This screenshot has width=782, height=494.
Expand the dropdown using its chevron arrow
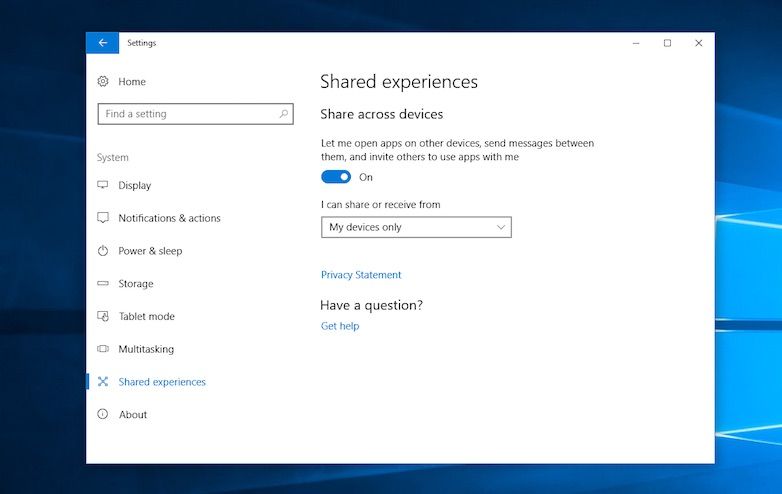pos(501,227)
